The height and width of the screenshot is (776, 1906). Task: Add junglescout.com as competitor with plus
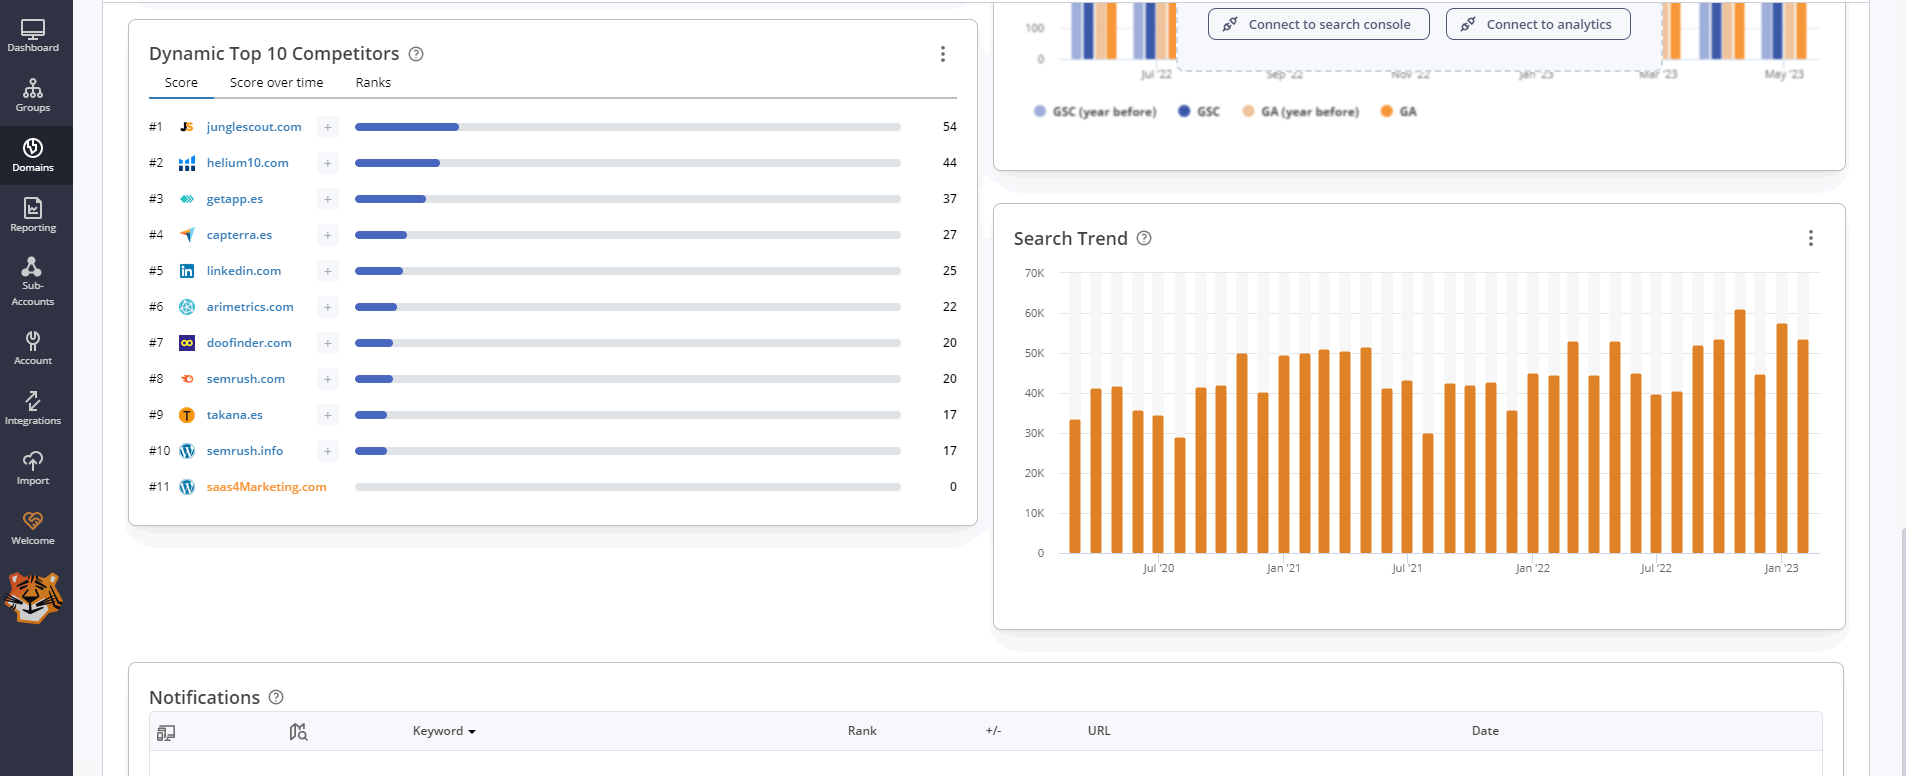(327, 127)
